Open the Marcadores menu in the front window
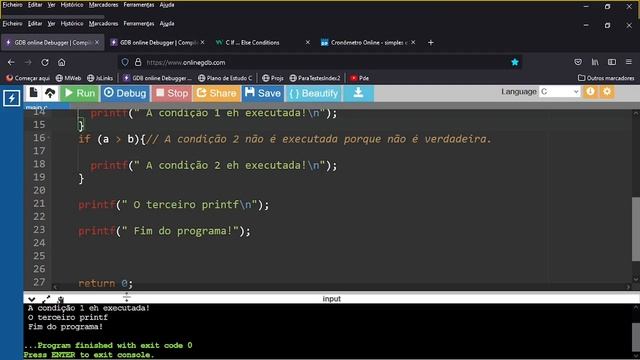This screenshot has width=640, height=360. pos(103,24)
